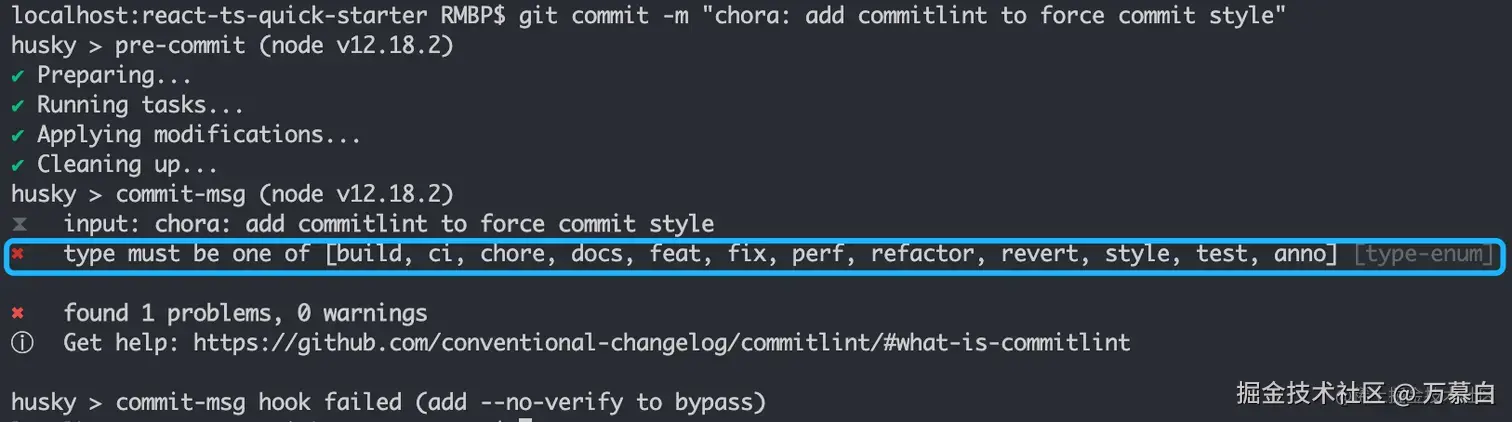Click the husky commit-msg (node v12.18.2) line
The image size is (1512, 422).
(233, 194)
